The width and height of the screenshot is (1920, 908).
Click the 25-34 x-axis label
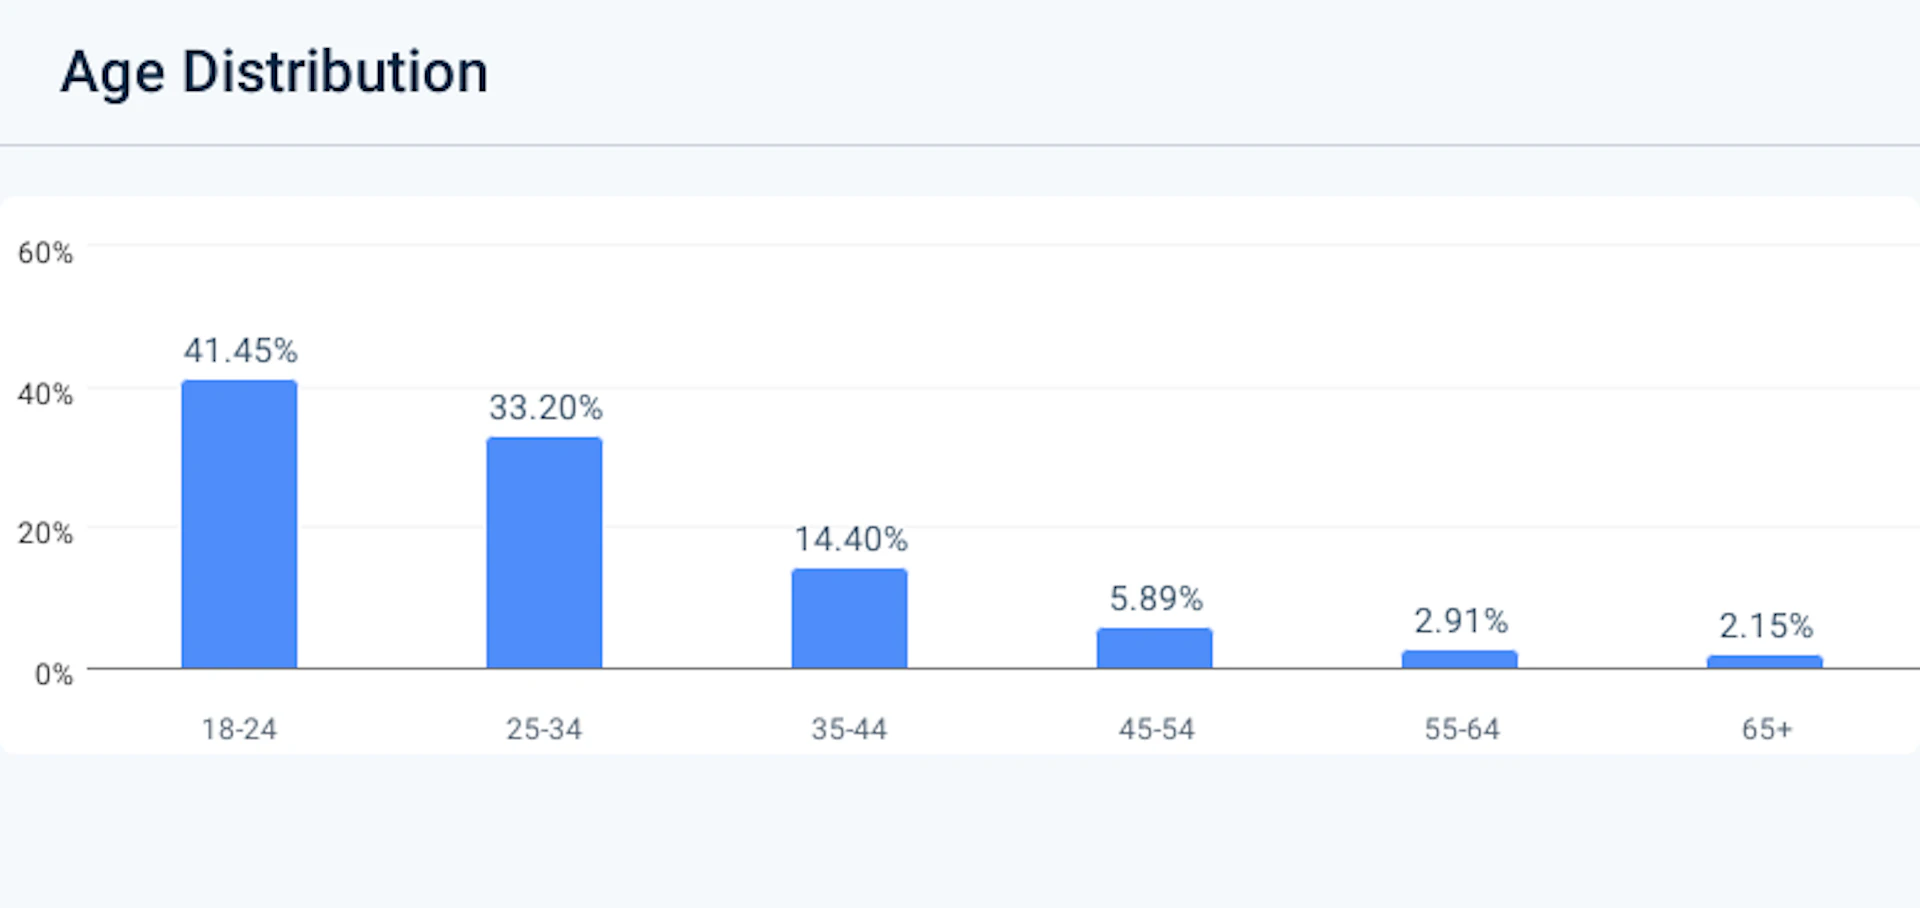coord(544,729)
